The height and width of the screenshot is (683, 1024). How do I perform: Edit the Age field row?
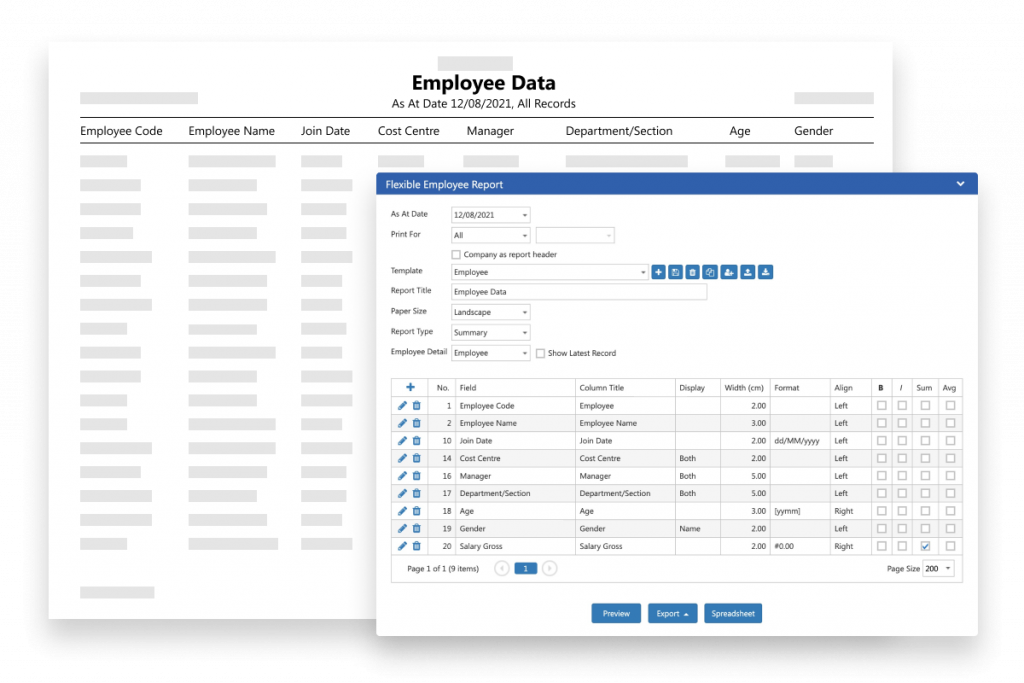[402, 511]
